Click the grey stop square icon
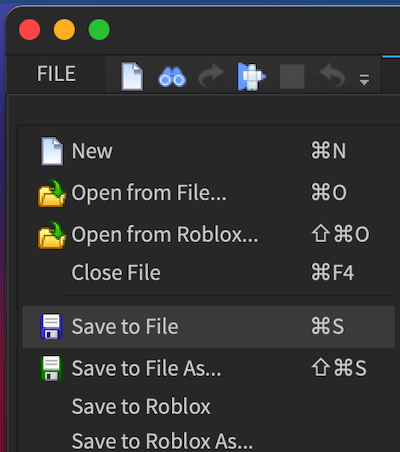Image resolution: width=400 pixels, height=452 pixels. [292, 77]
